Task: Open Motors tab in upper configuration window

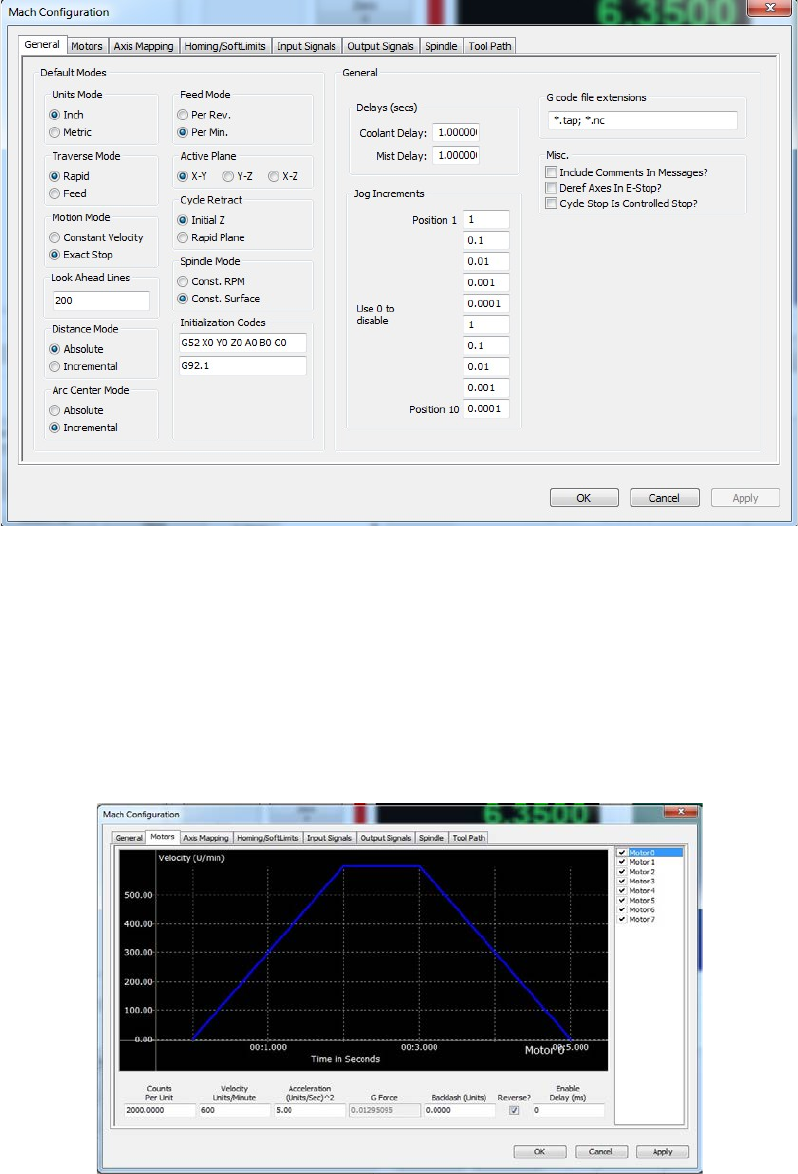Action: point(87,46)
